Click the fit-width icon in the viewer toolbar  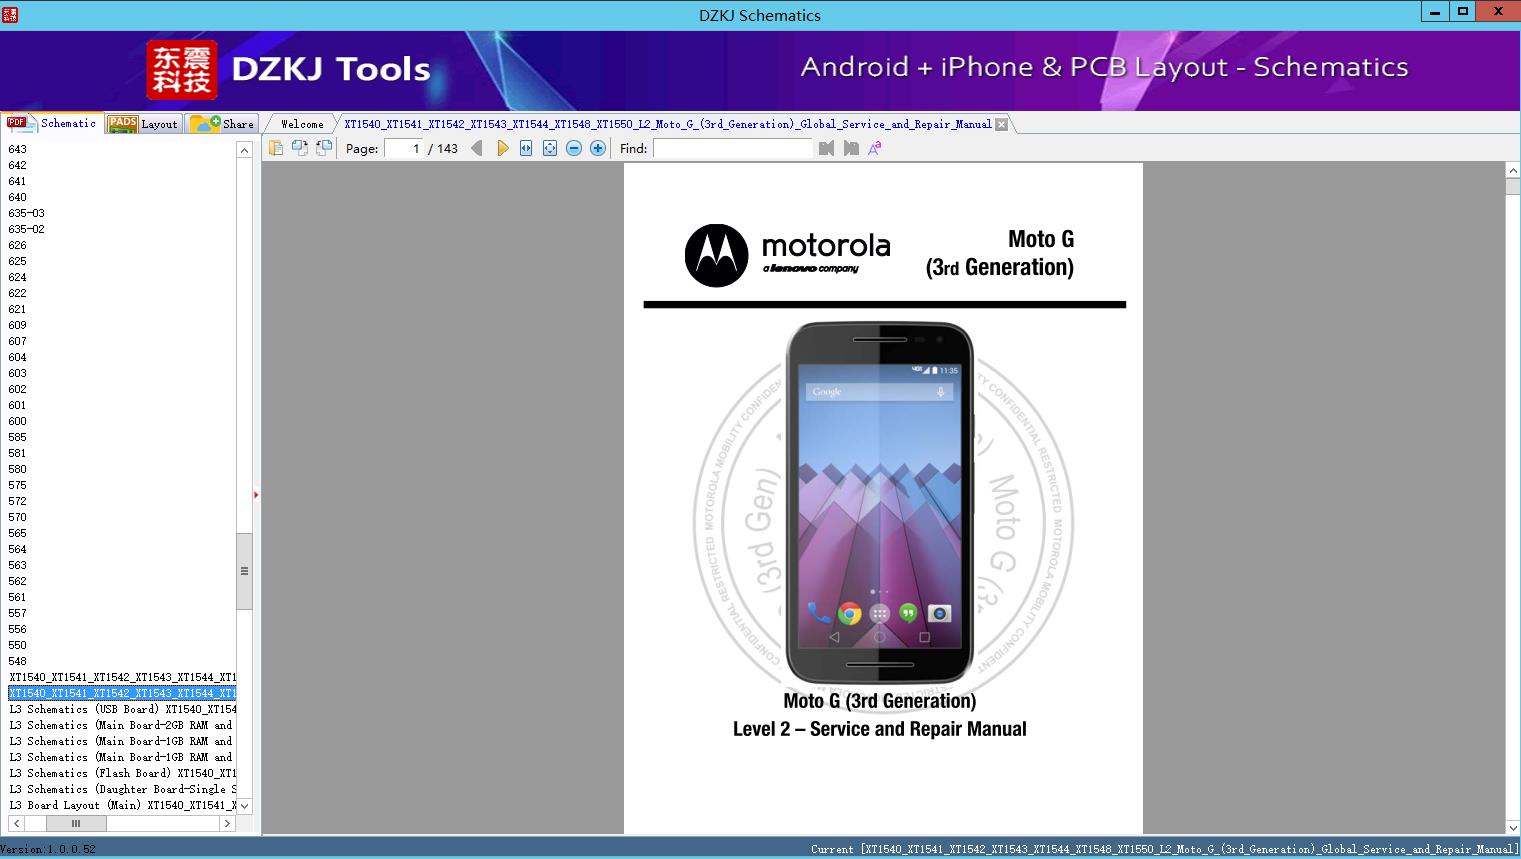526,148
